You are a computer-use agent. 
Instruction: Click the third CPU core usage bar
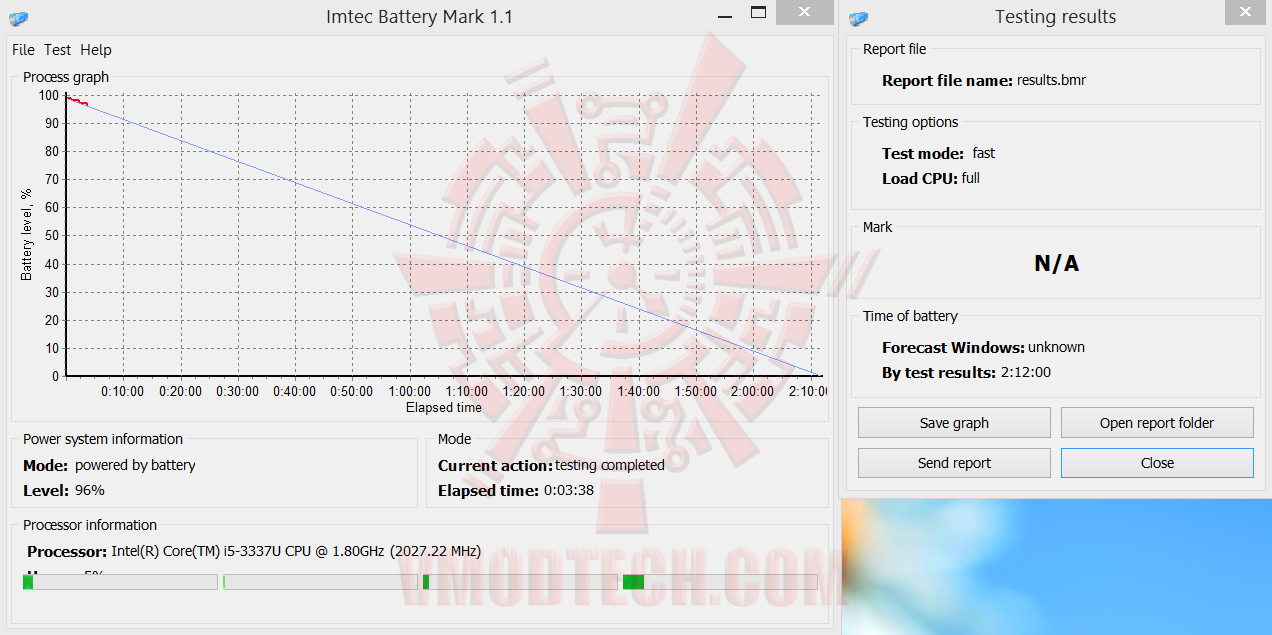520,582
